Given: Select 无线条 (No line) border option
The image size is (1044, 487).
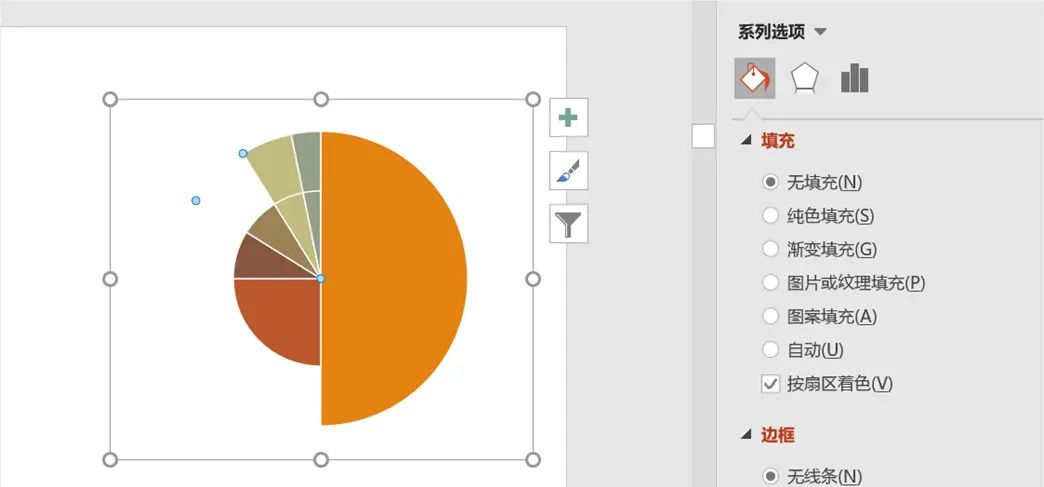Looking at the screenshot, I should (x=770, y=476).
